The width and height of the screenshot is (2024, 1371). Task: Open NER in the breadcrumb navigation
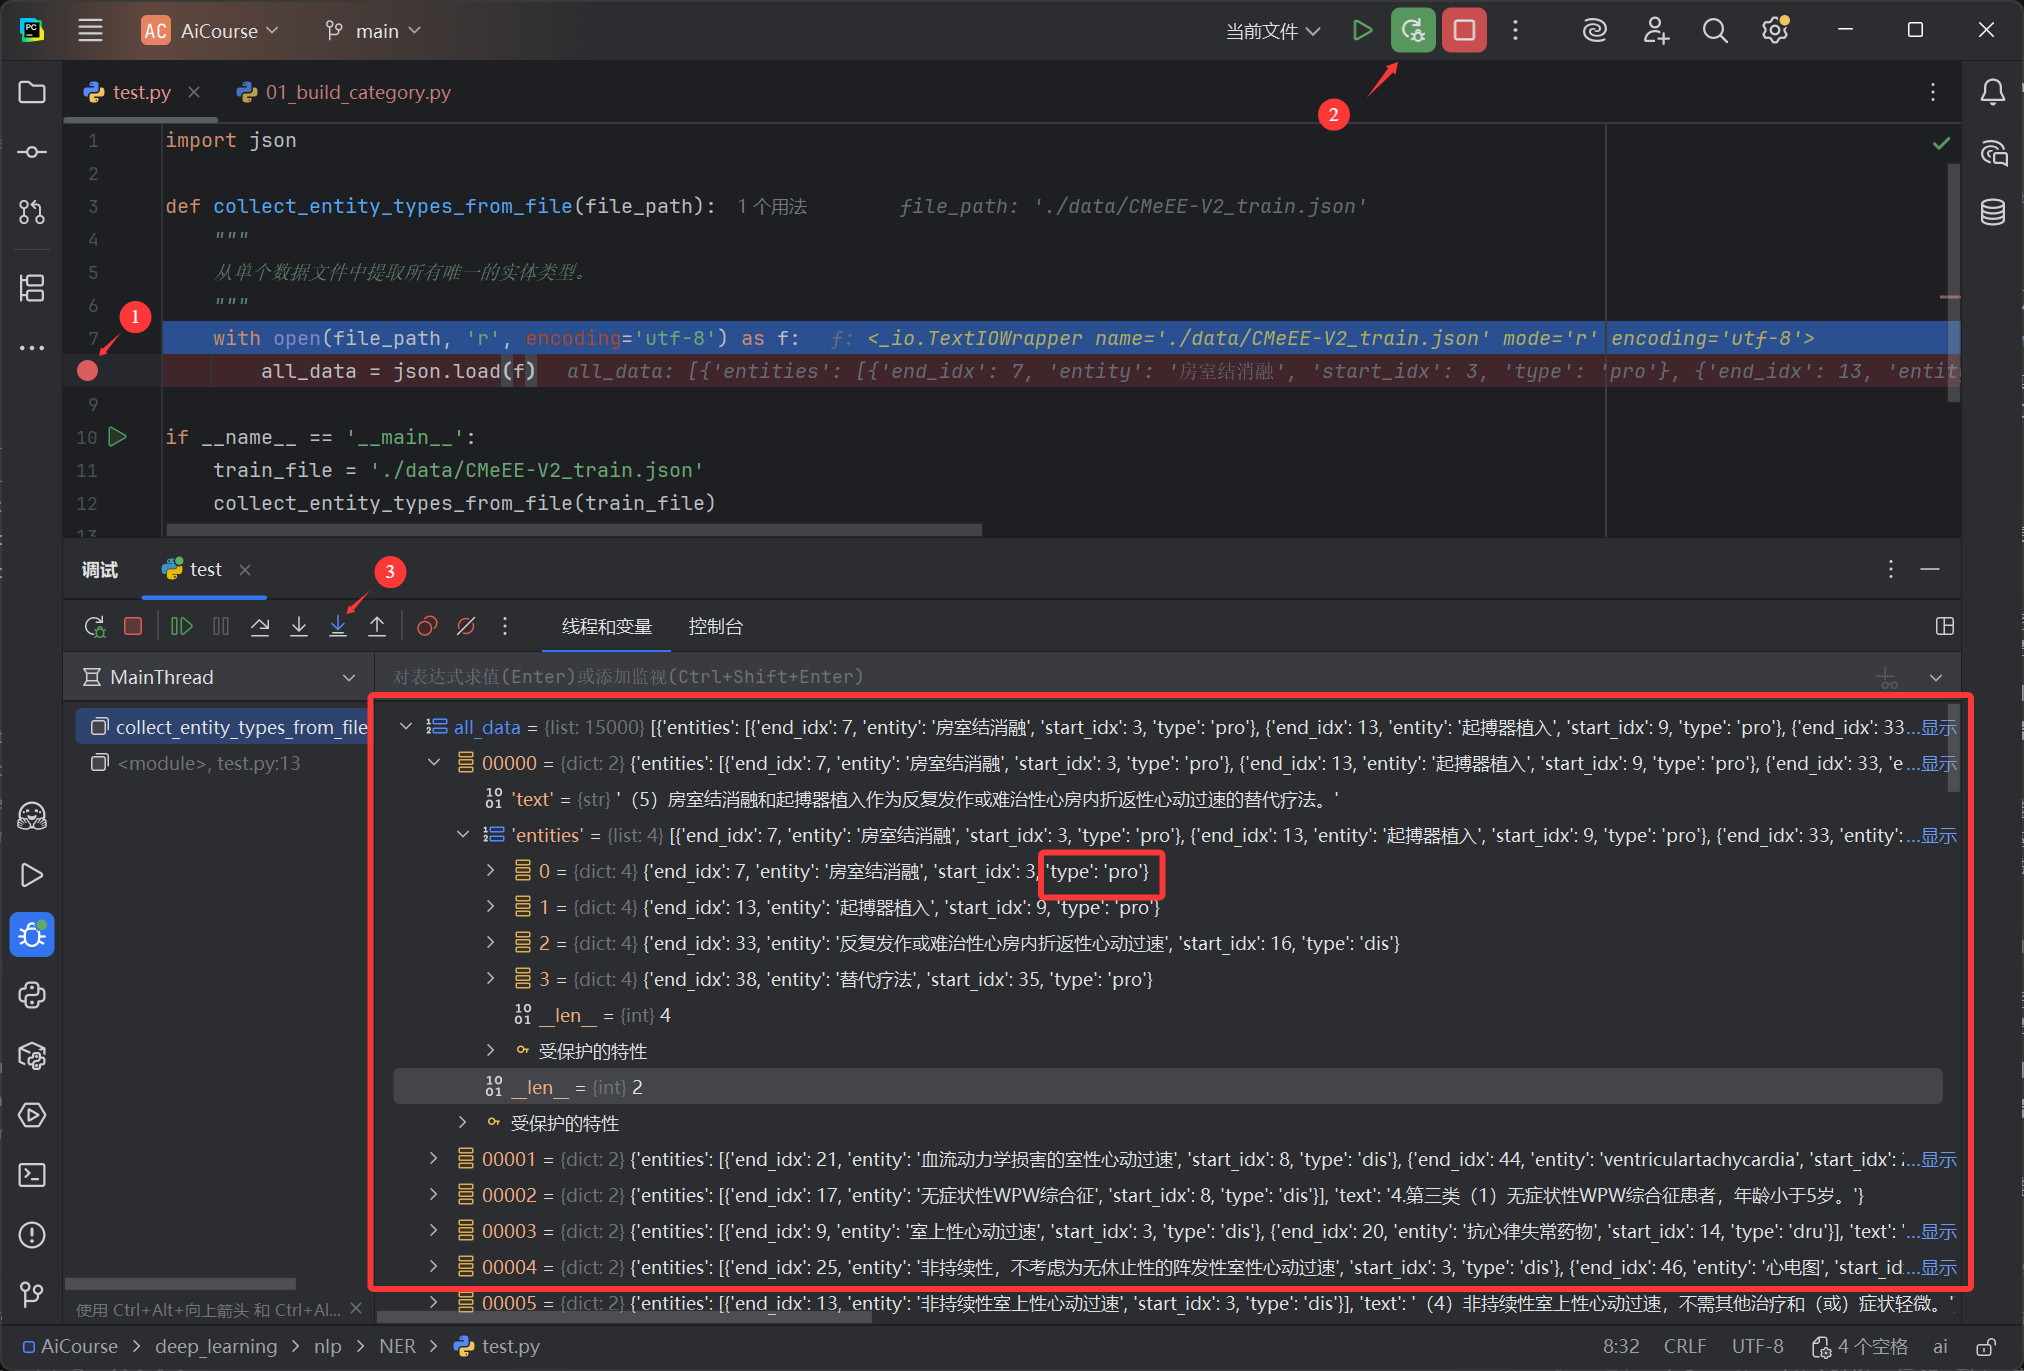tap(397, 1346)
